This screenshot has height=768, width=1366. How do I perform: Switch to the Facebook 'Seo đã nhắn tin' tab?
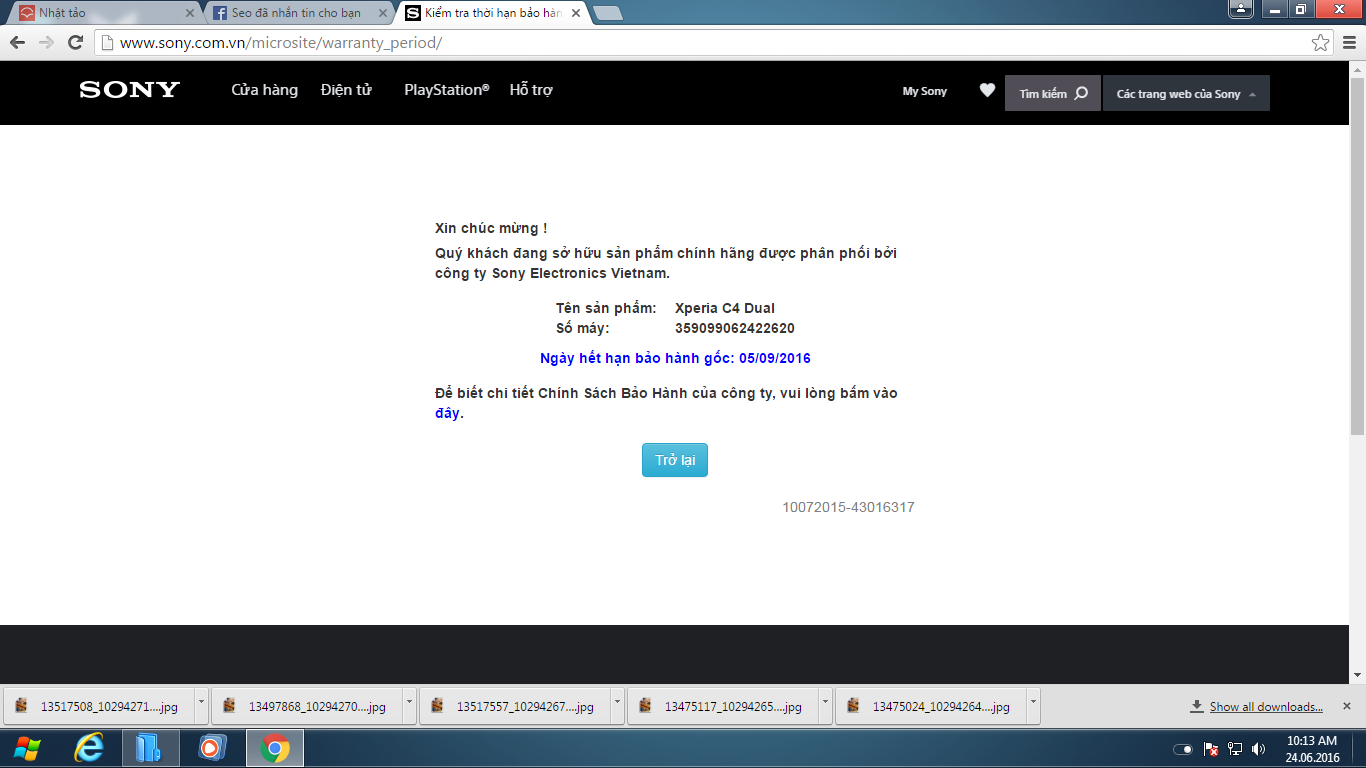tap(295, 13)
